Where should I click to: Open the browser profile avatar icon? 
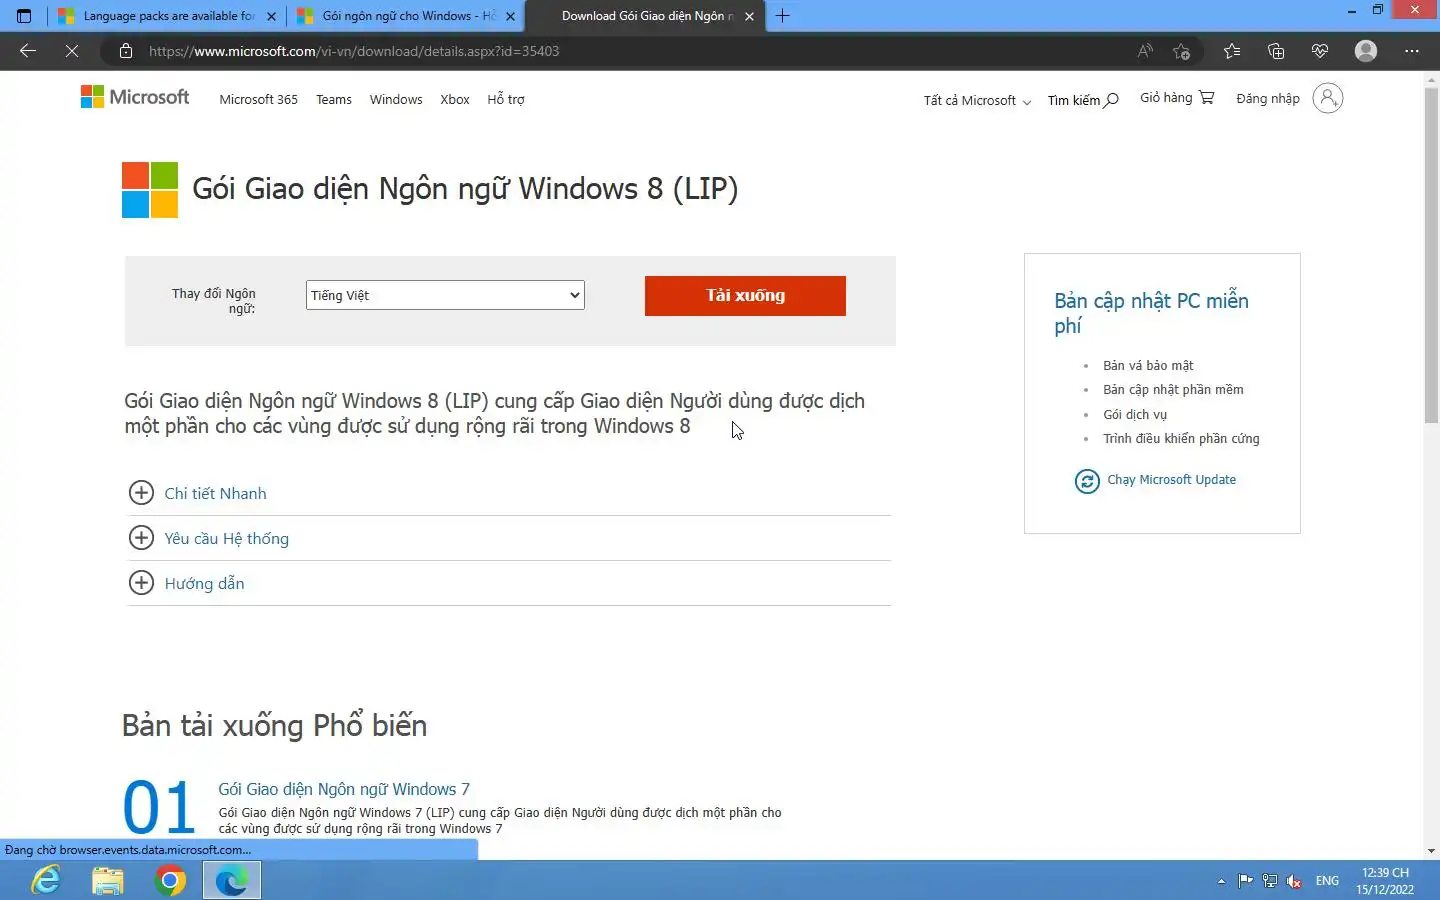(x=1366, y=51)
